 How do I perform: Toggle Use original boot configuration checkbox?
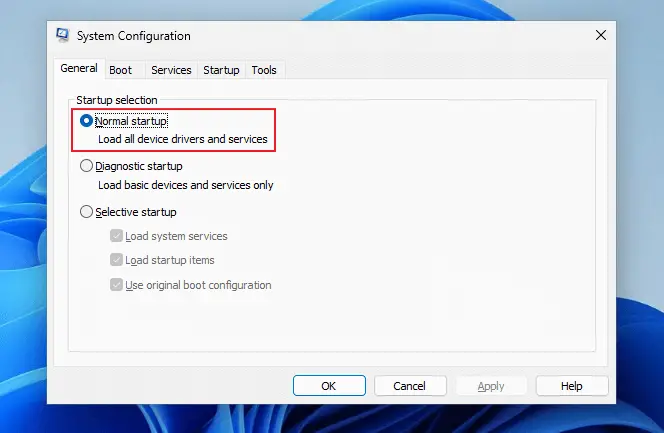[x=116, y=285]
